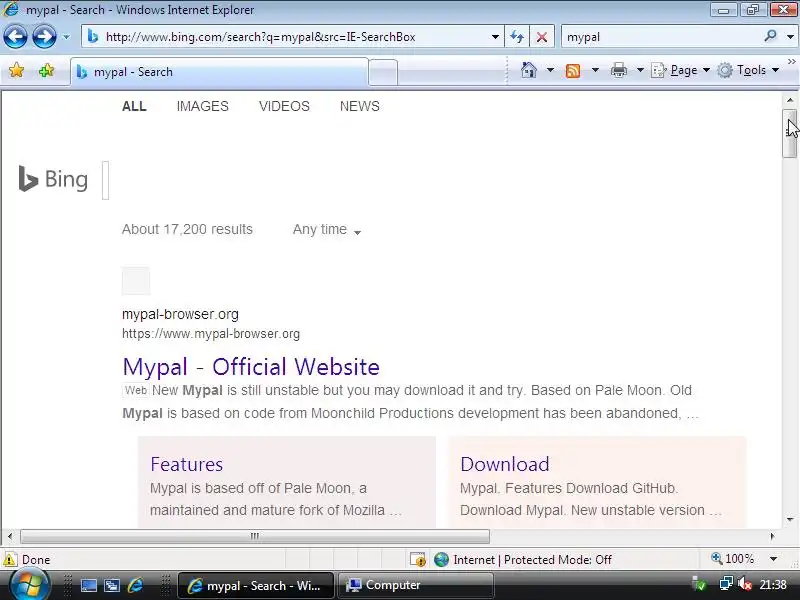Click the vertical scrollbar down arrow
The width and height of the screenshot is (800, 600).
point(790,519)
